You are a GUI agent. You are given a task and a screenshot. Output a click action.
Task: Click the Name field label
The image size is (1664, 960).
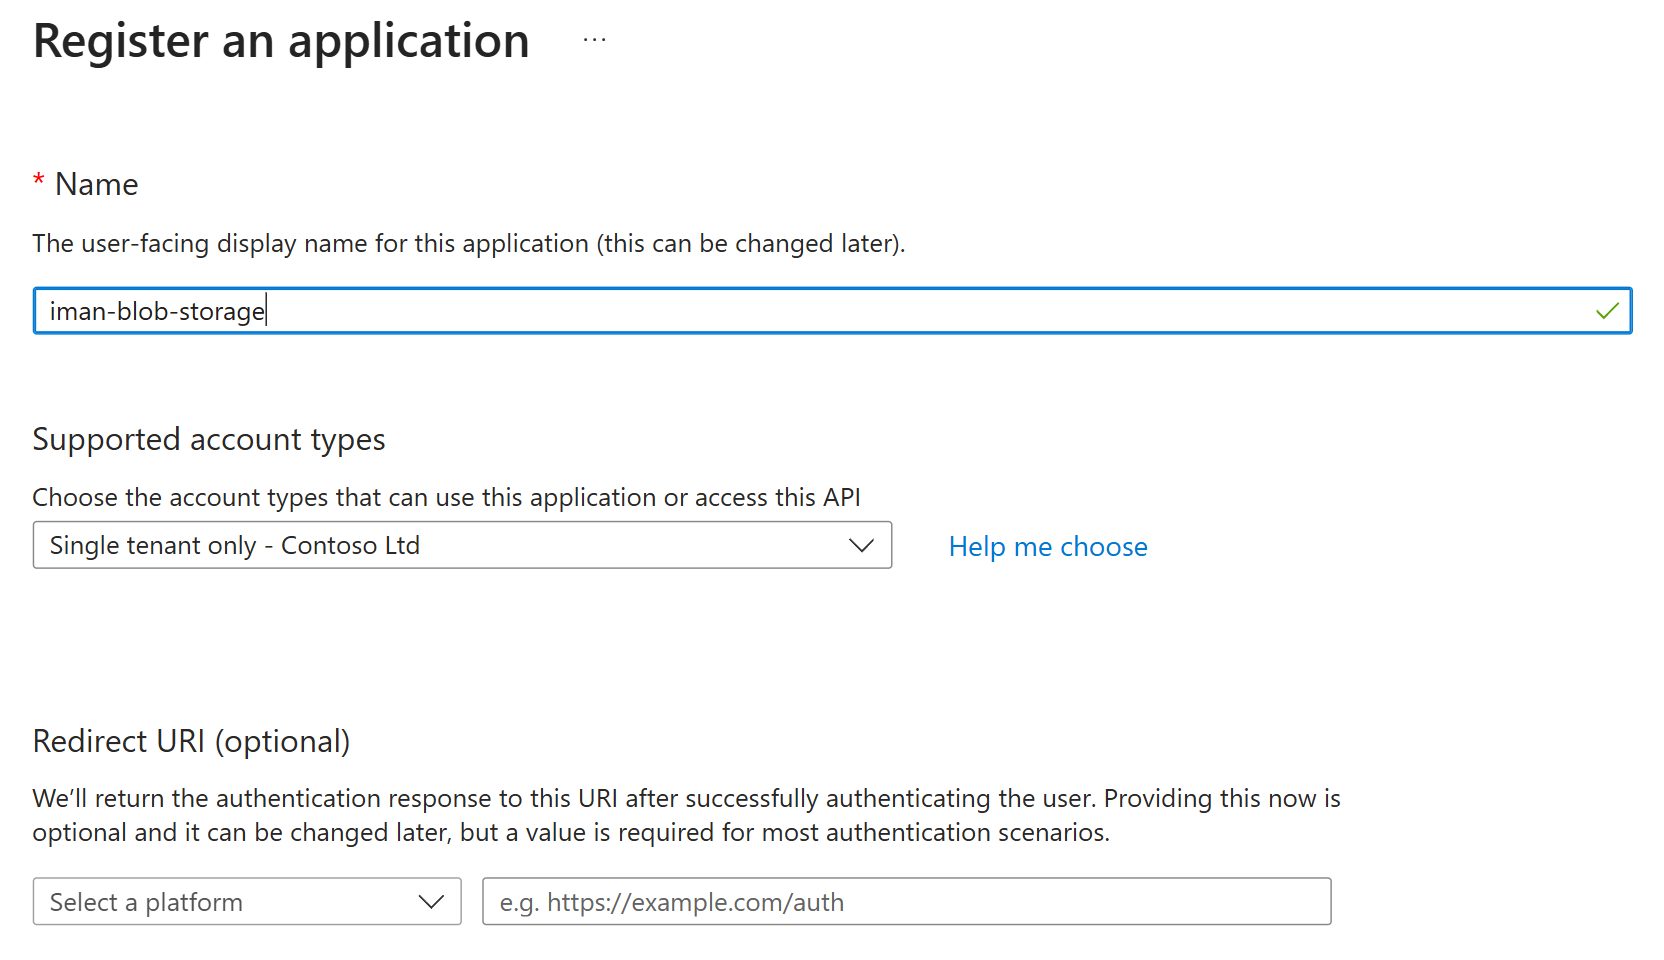96,184
